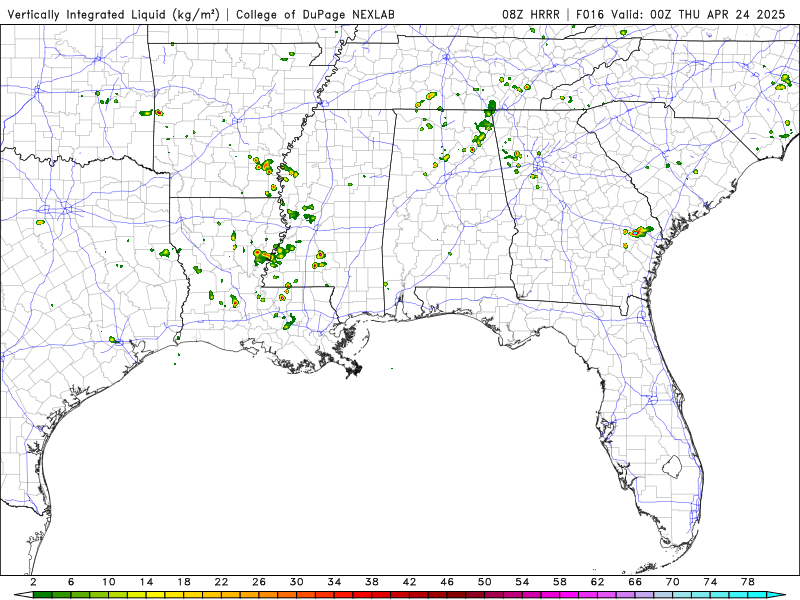This screenshot has width=800, height=600.
Task: Click the color scale label '38'
Action: tap(372, 582)
